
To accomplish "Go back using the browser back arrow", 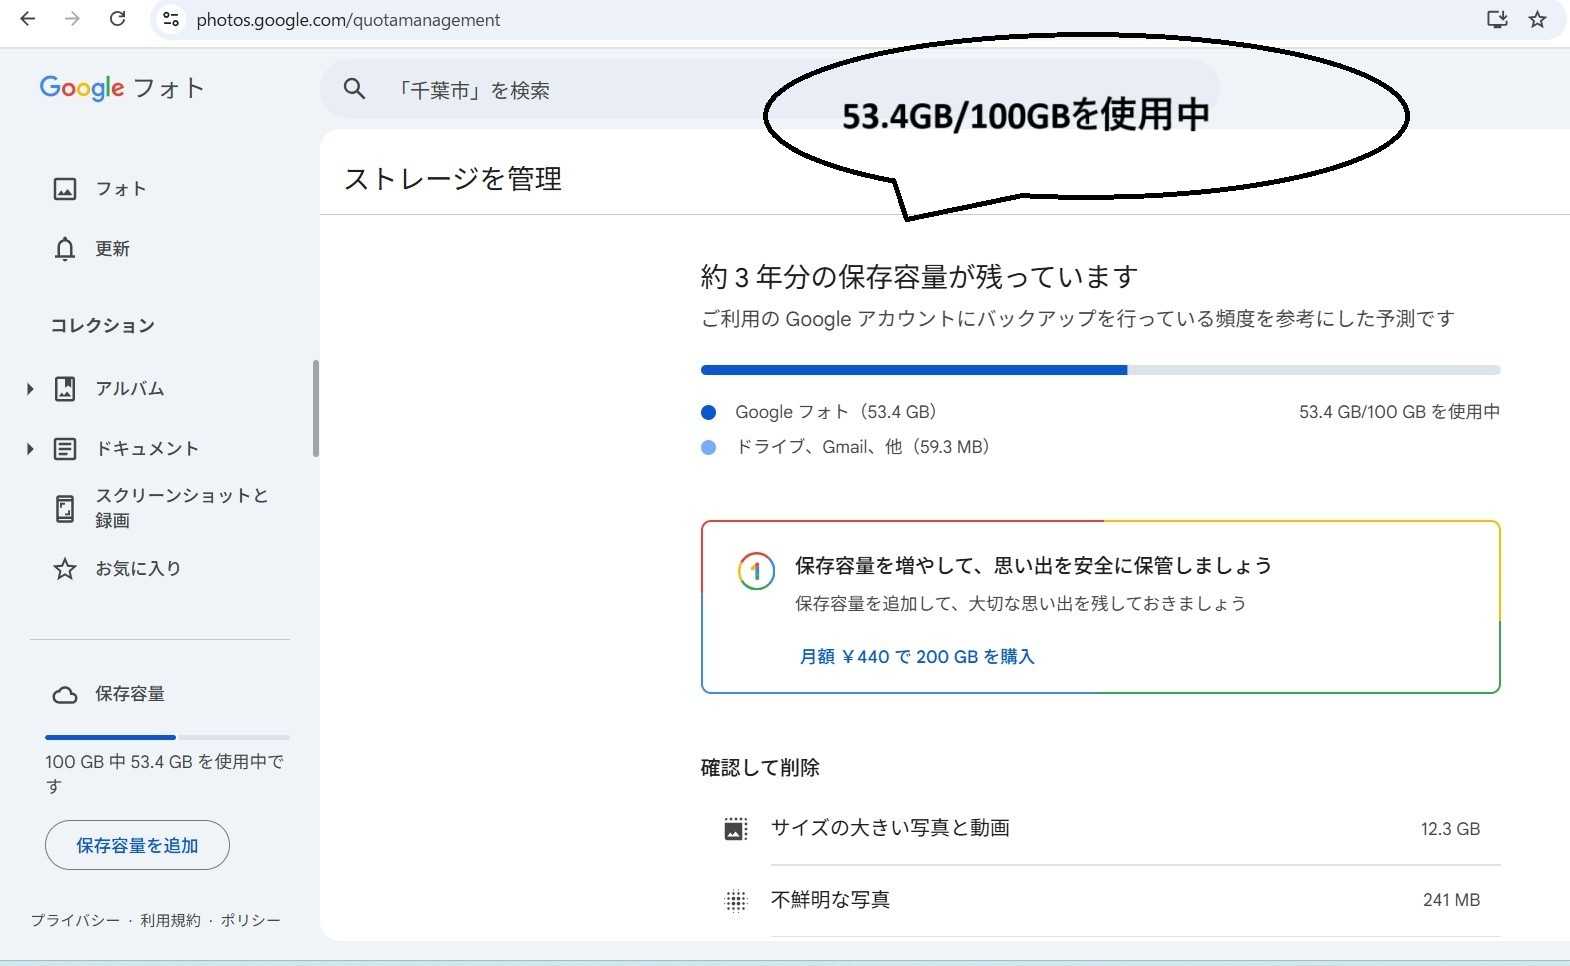I will 28,19.
